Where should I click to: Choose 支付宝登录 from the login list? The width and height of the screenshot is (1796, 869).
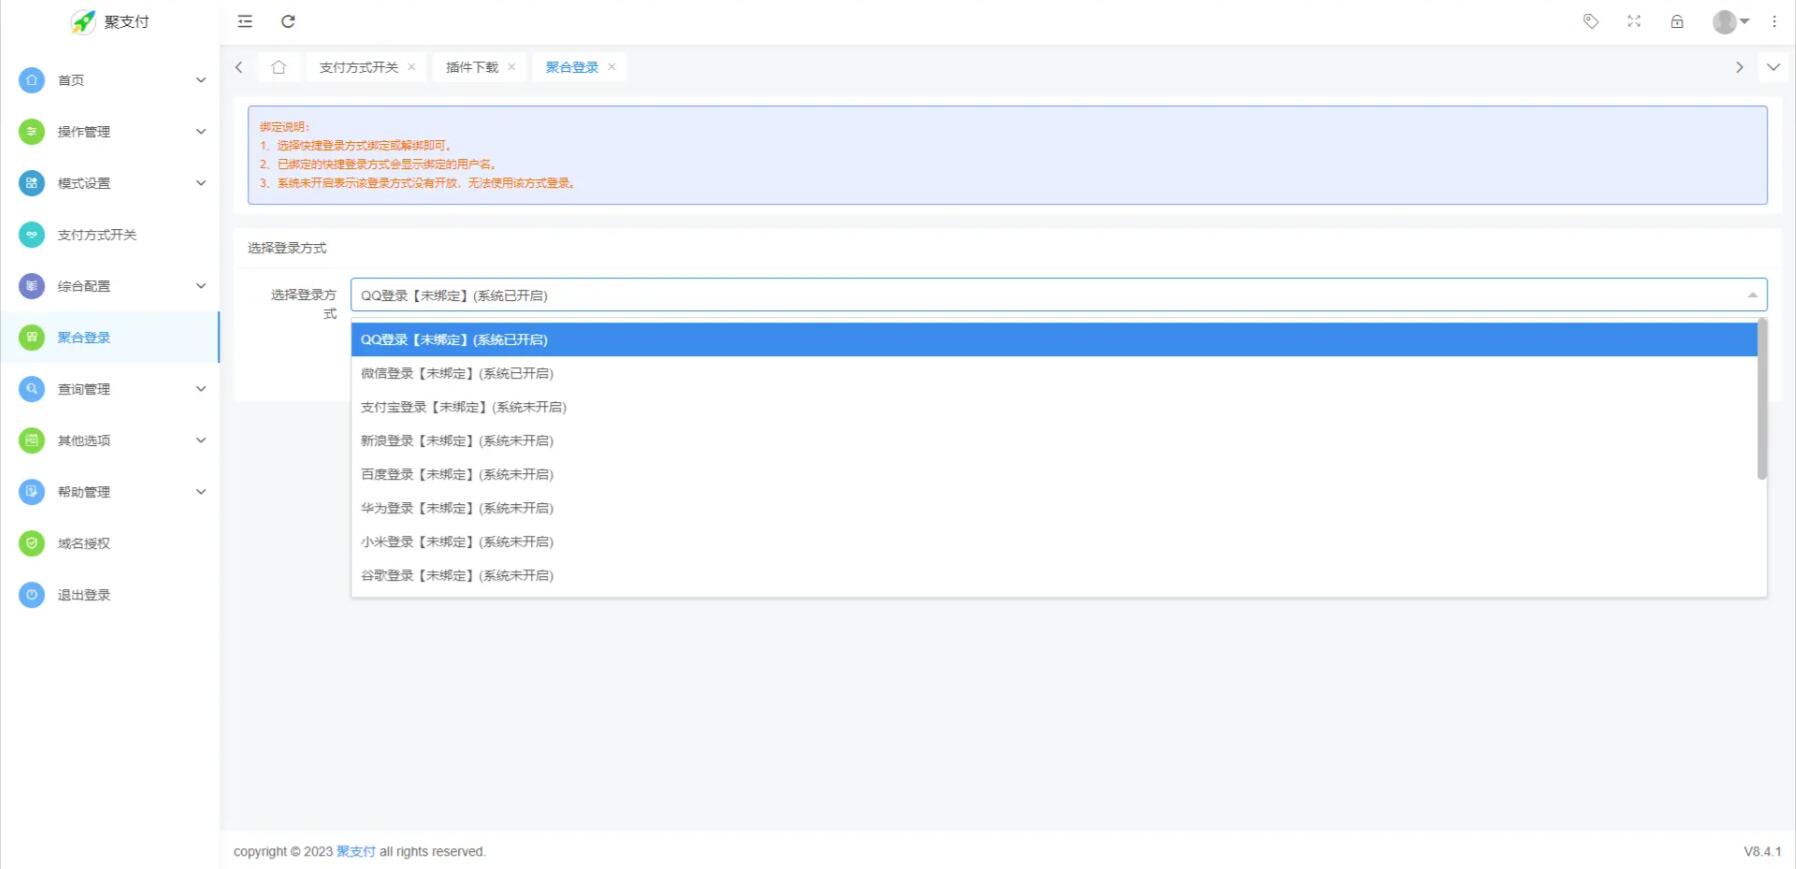click(x=463, y=407)
